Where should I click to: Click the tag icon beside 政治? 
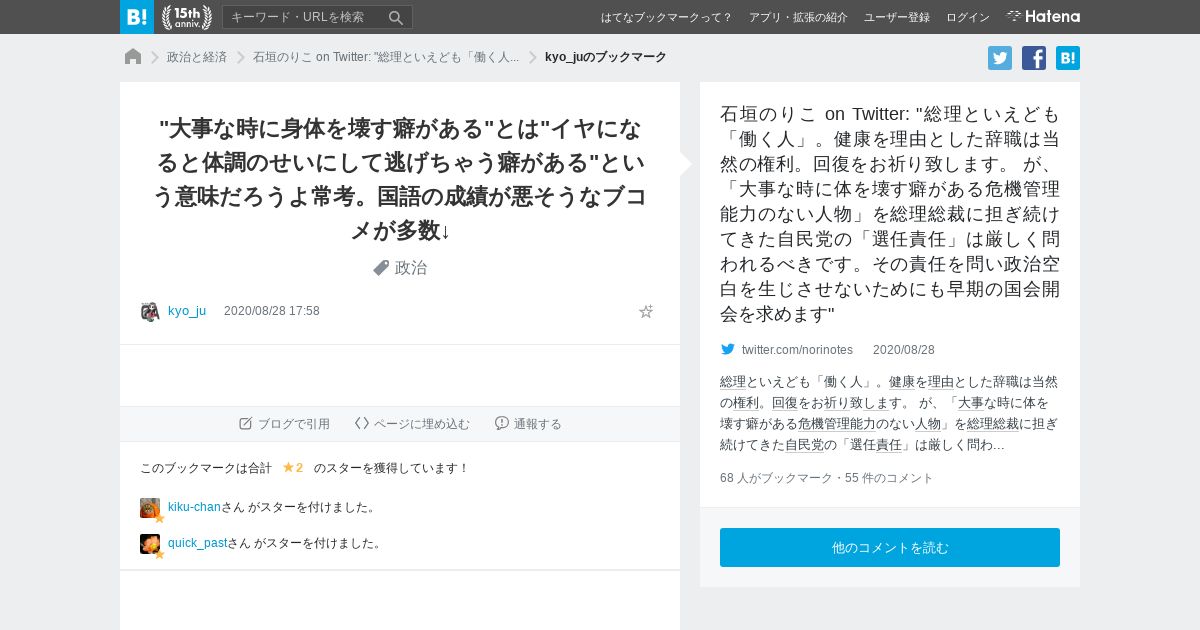tap(381, 268)
